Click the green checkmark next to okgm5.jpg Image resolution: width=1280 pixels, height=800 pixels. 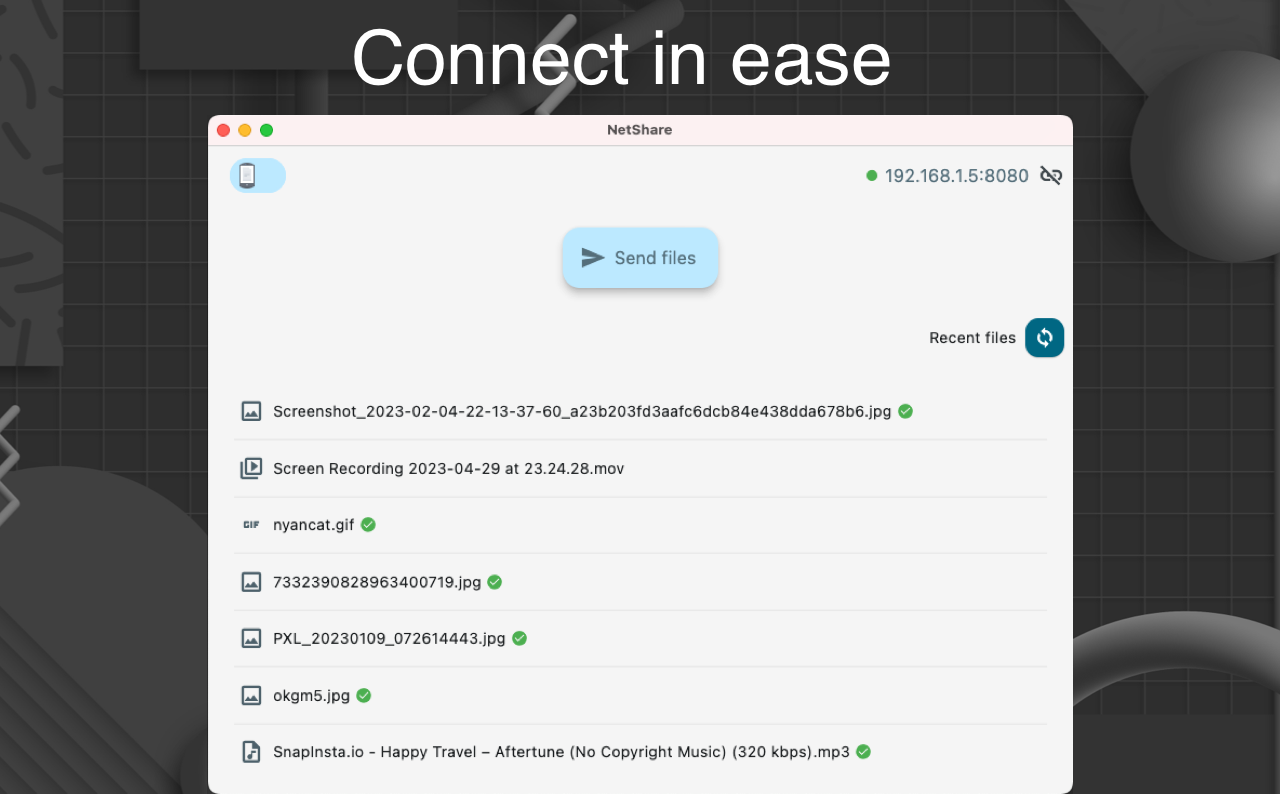pyautogui.click(x=364, y=695)
